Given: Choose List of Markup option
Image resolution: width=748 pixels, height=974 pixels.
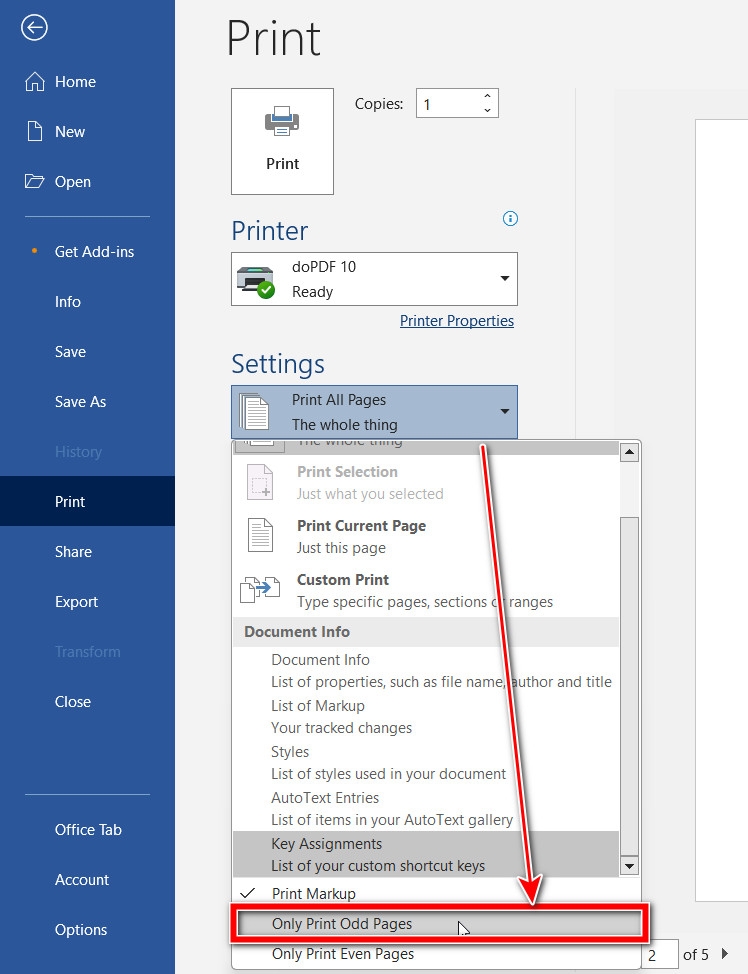Looking at the screenshot, I should [426, 716].
